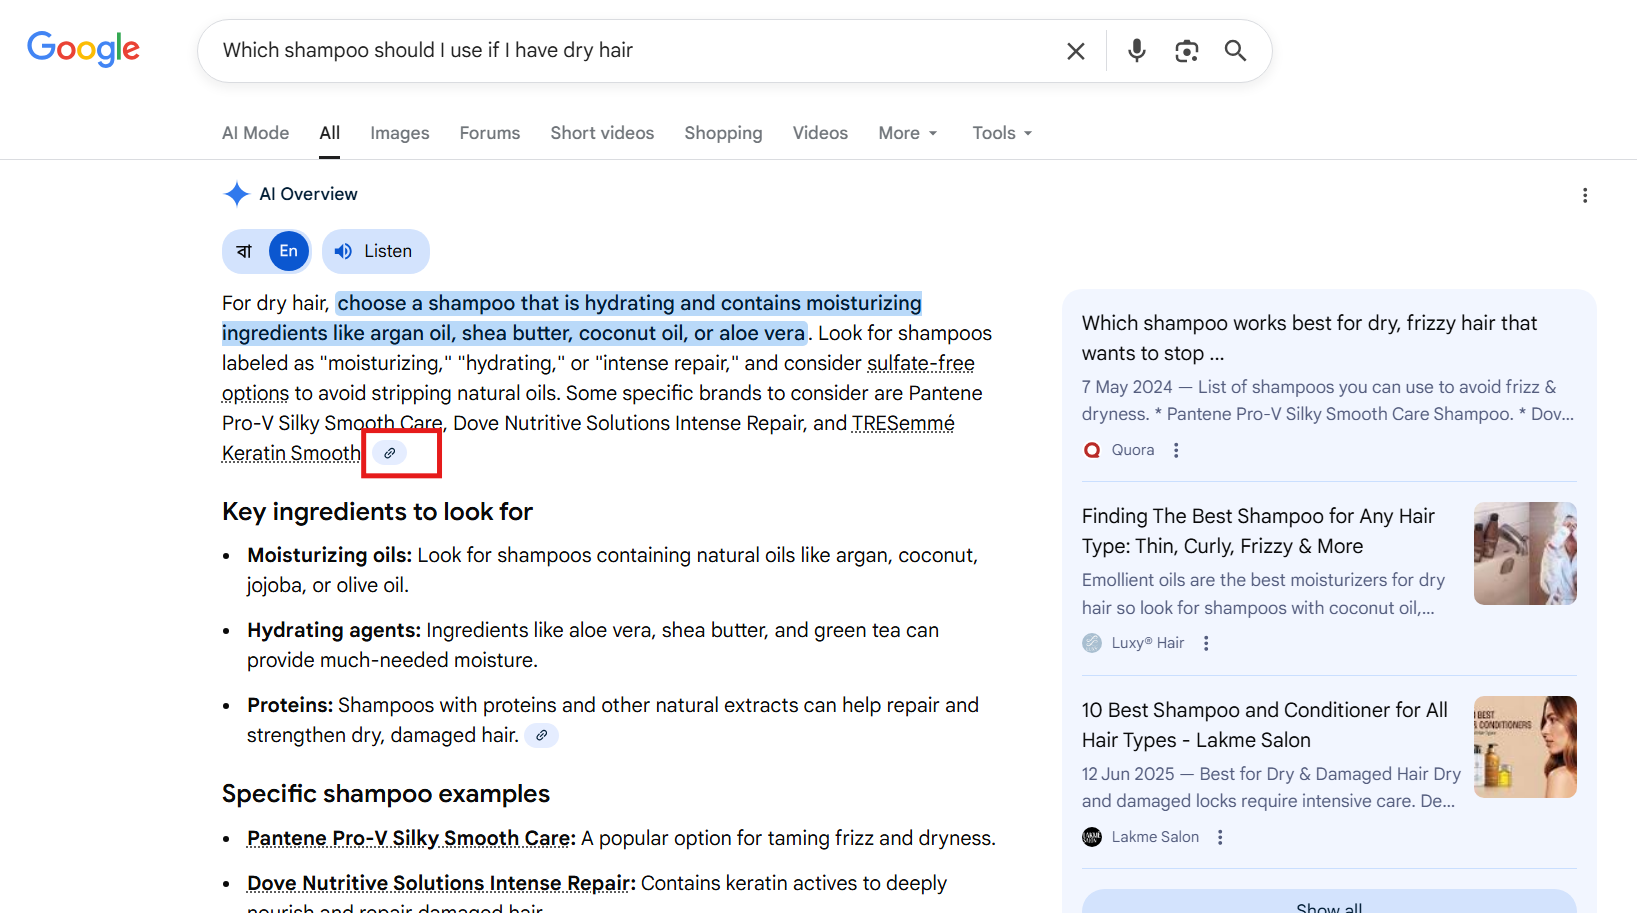This screenshot has height=913, width=1637.
Task: Click the Google logo
Action: (x=83, y=48)
